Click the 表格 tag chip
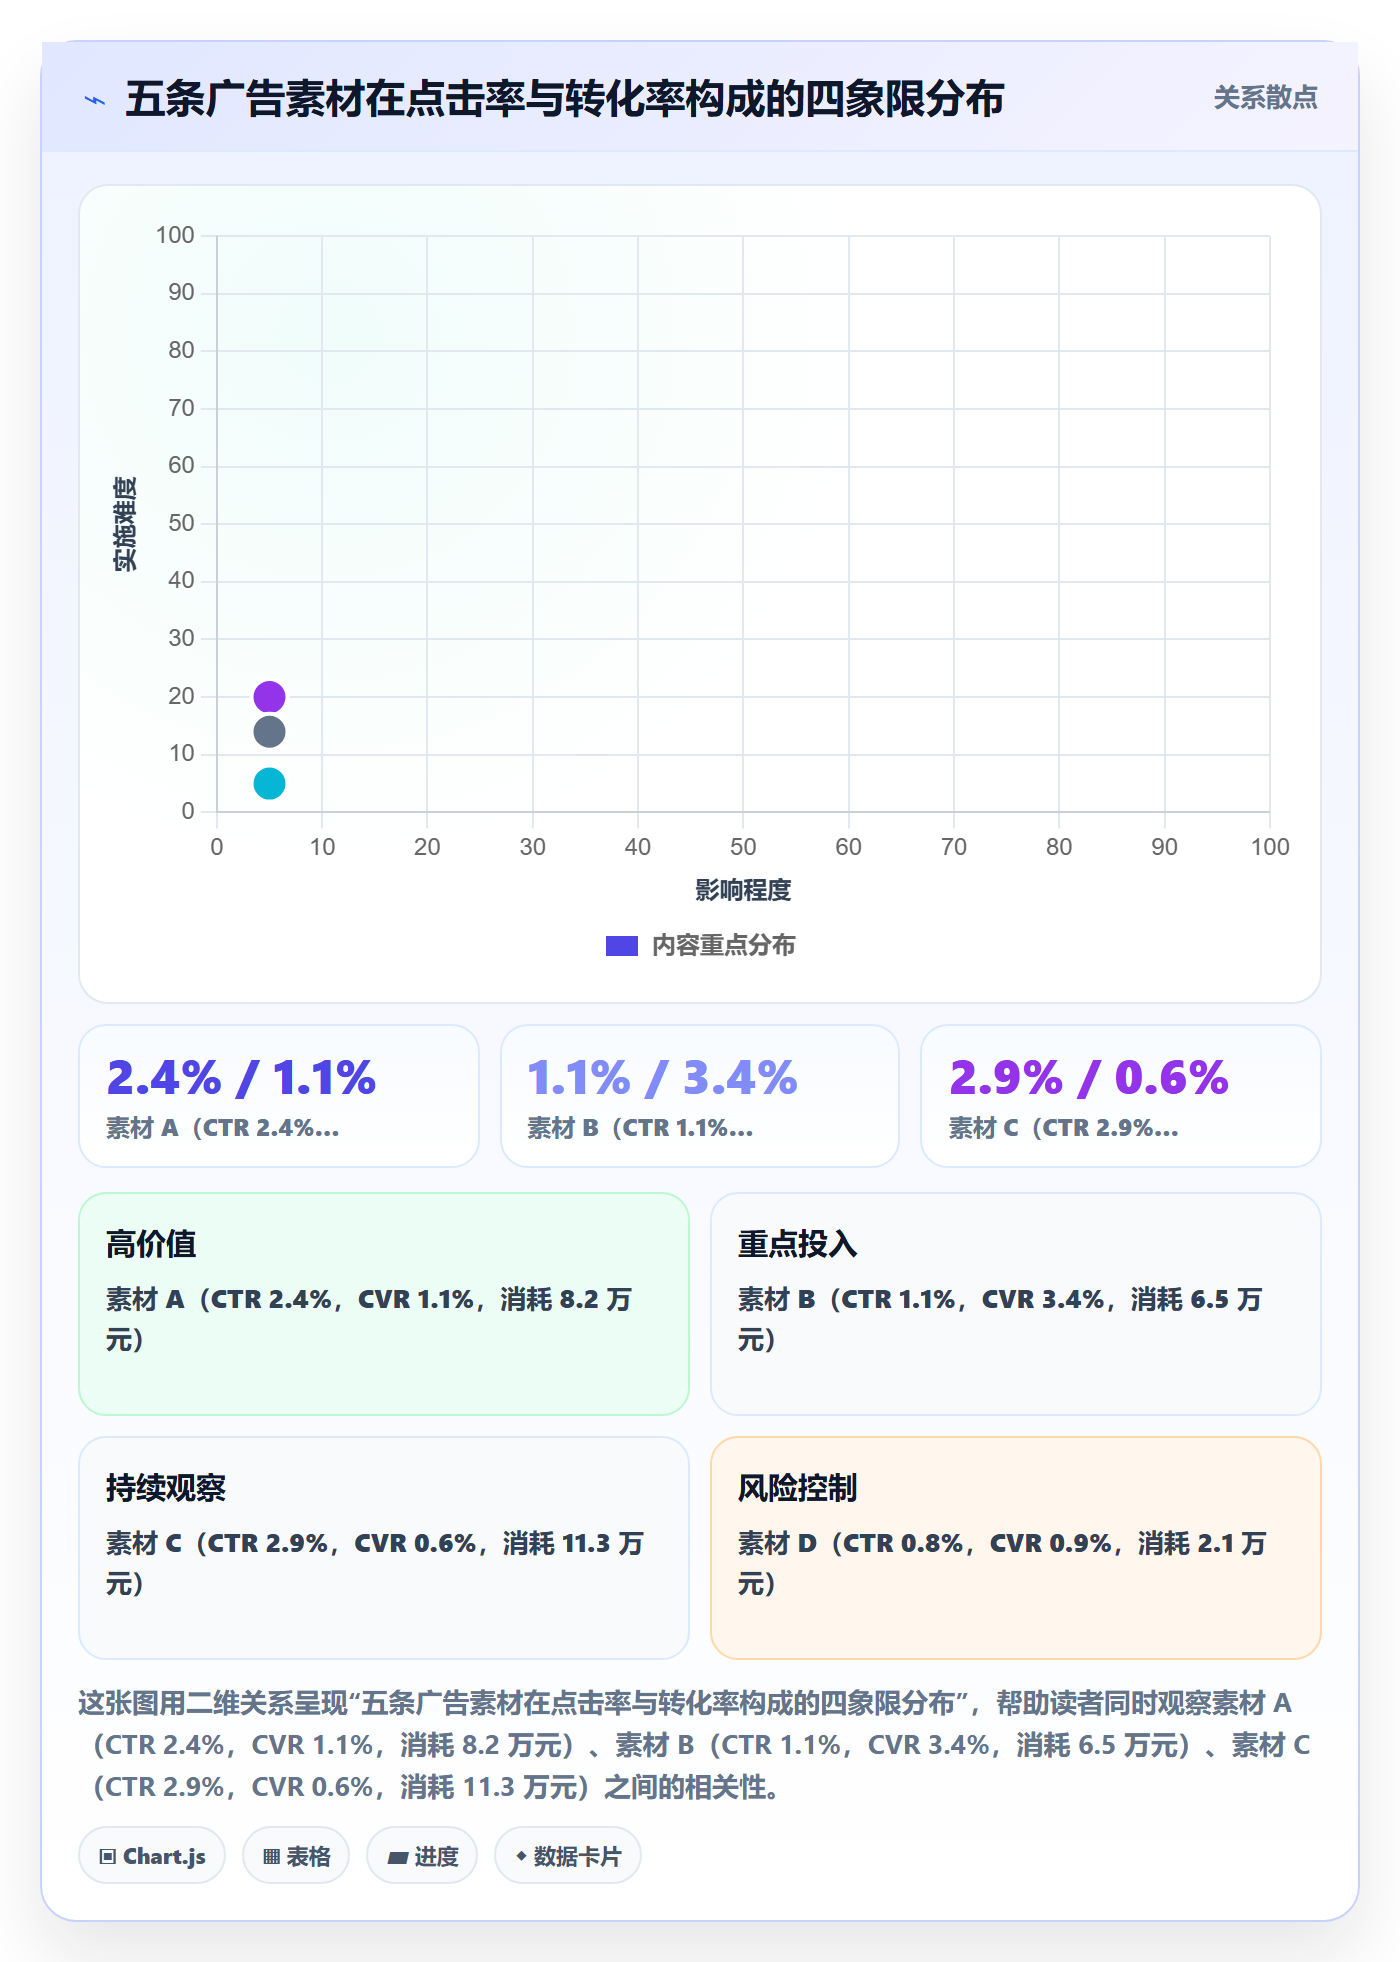This screenshot has height=1962, width=1400. point(296,1856)
